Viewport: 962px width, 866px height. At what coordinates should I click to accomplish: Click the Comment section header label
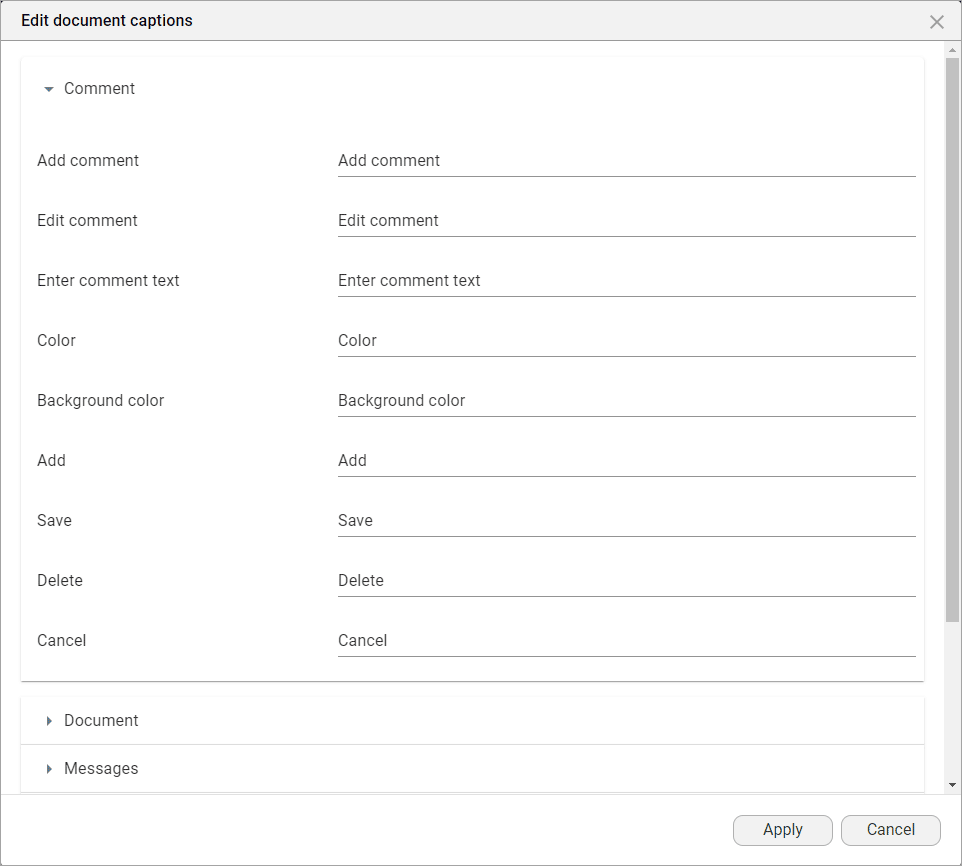click(99, 89)
